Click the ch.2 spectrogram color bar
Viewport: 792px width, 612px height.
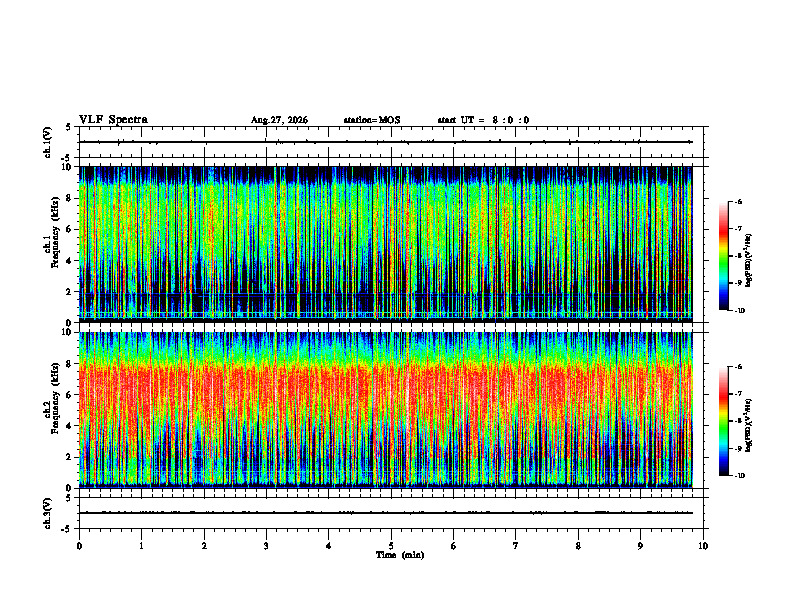pos(723,421)
